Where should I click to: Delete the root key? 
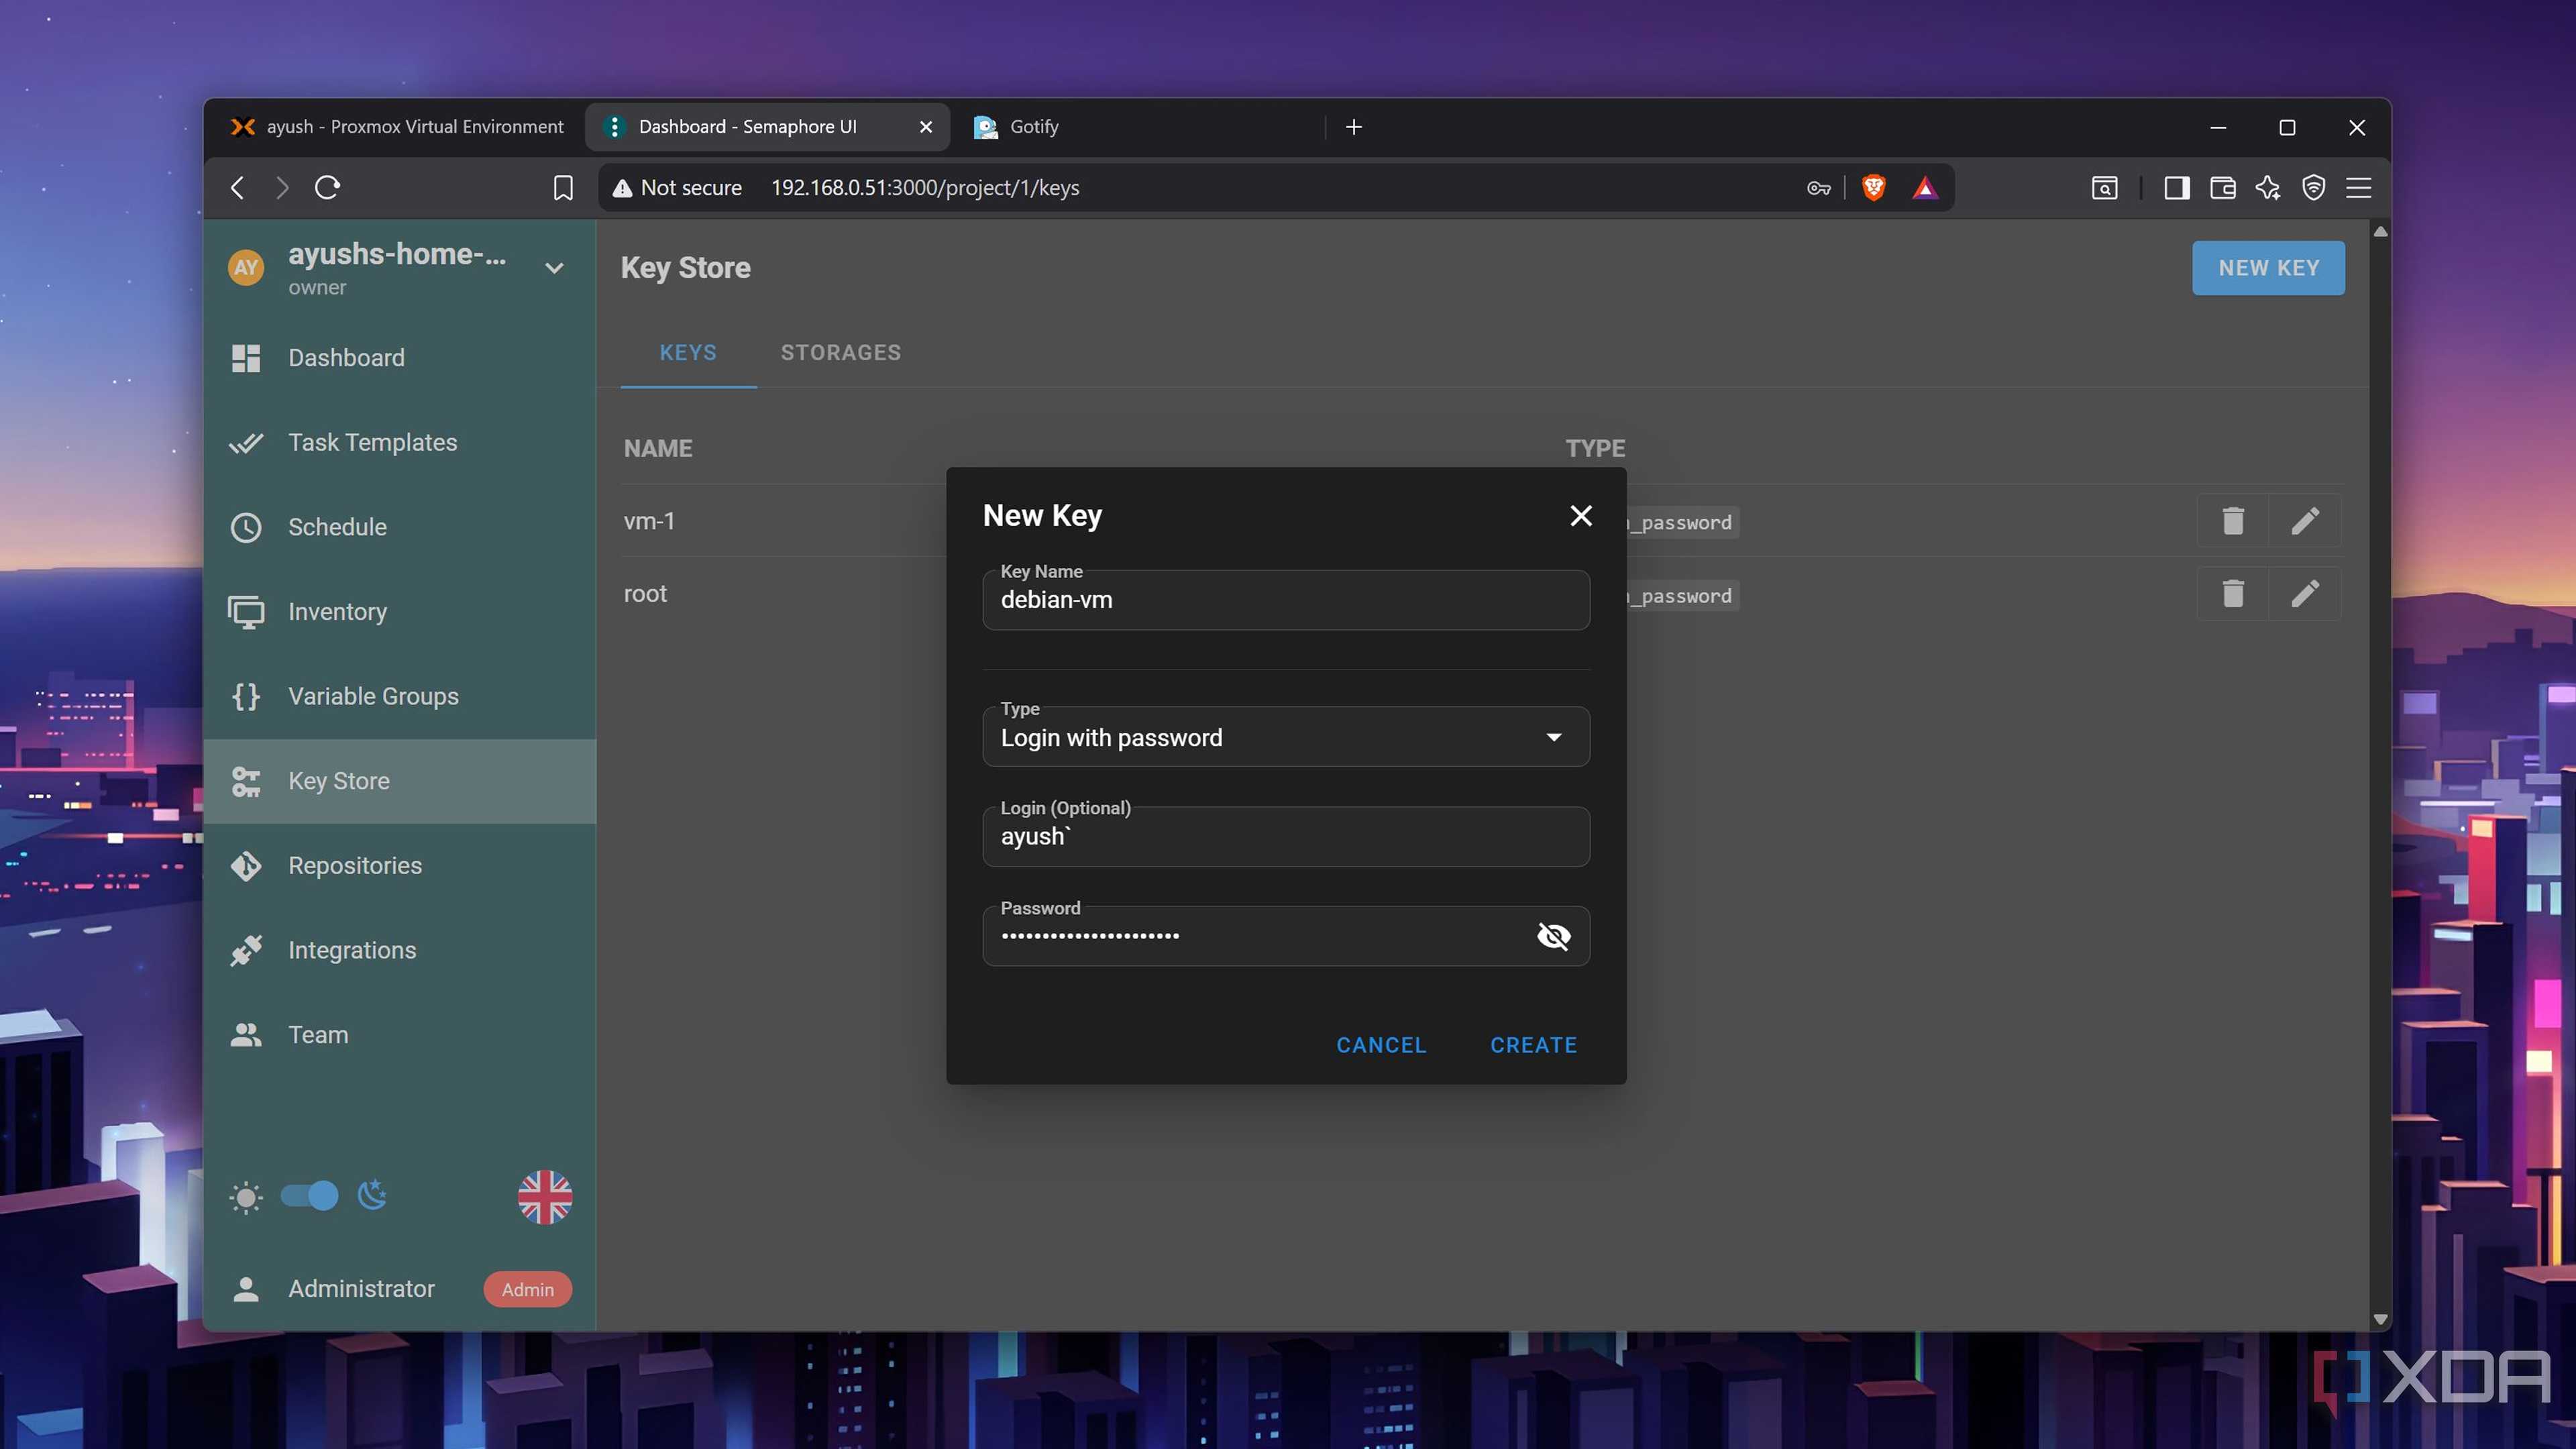tap(2233, 593)
